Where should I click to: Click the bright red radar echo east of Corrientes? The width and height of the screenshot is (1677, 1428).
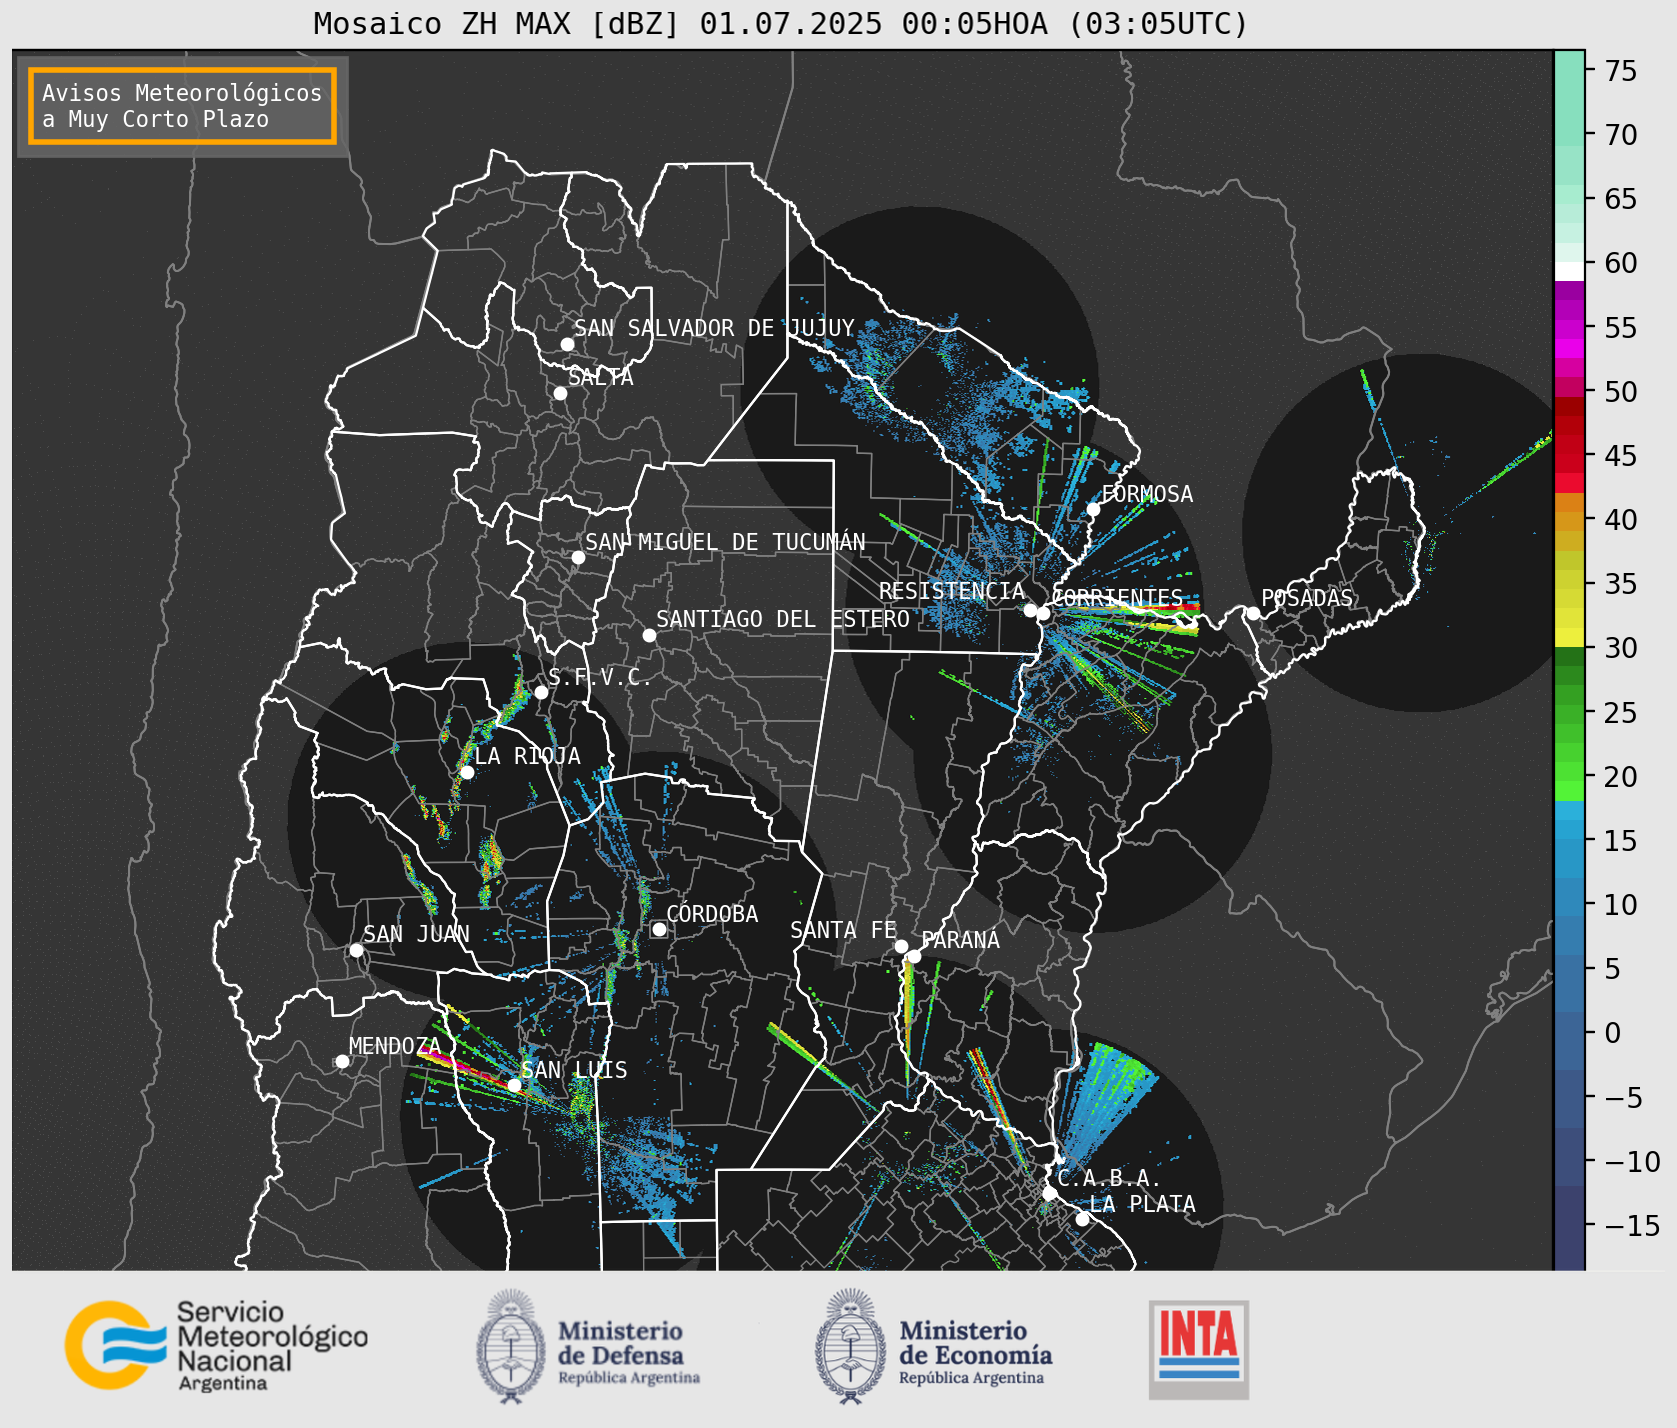pyautogui.click(x=1182, y=606)
